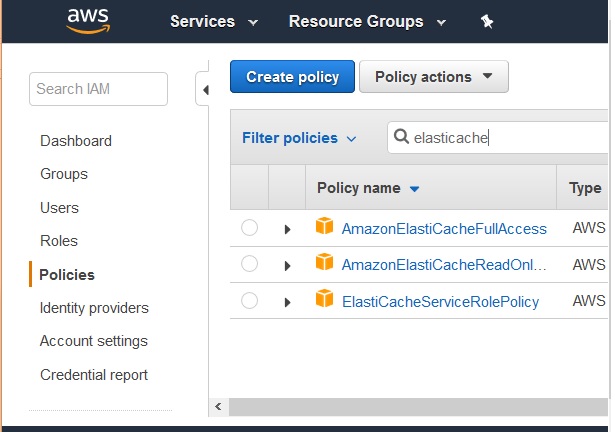Select the ElastiCacheServiceRolePolicy radio button
Viewport: 615px width, 432px height.
249,301
